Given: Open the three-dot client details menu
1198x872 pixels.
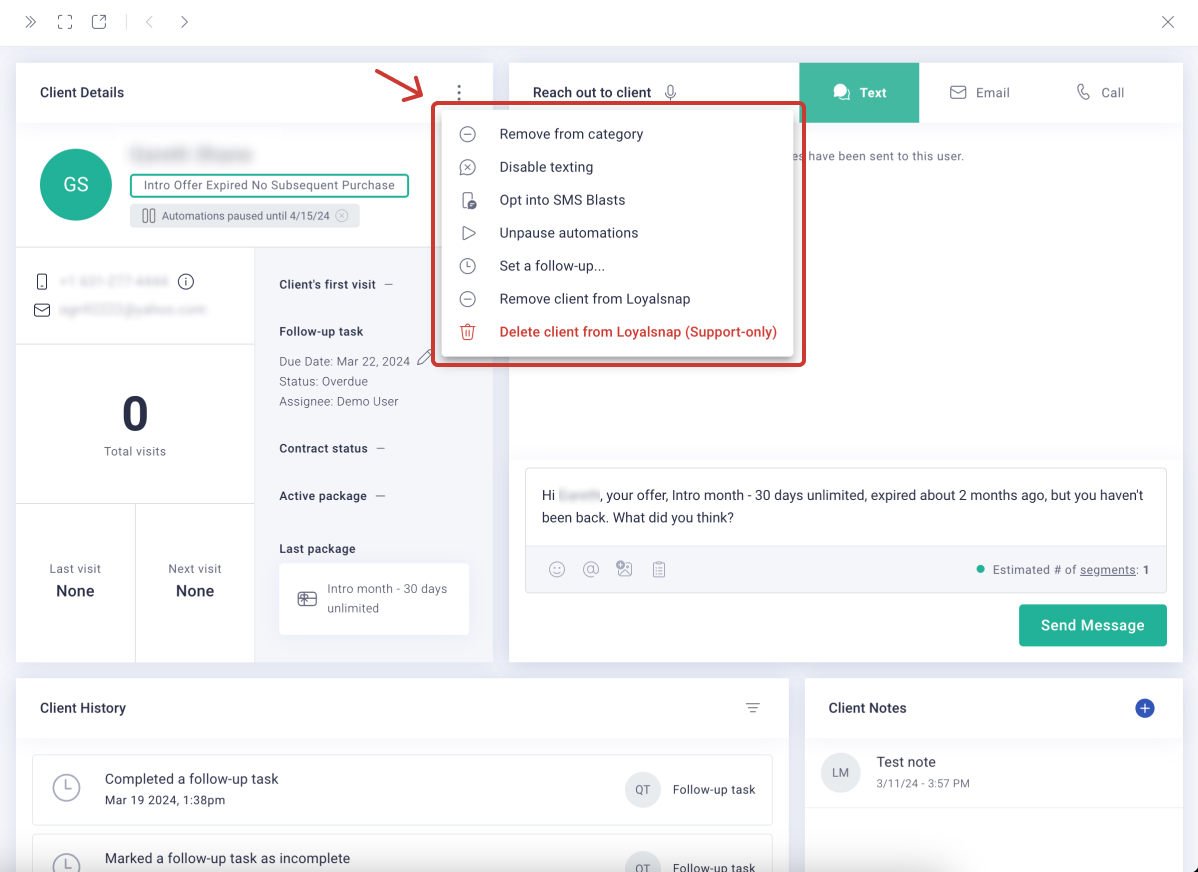Looking at the screenshot, I should 459,93.
